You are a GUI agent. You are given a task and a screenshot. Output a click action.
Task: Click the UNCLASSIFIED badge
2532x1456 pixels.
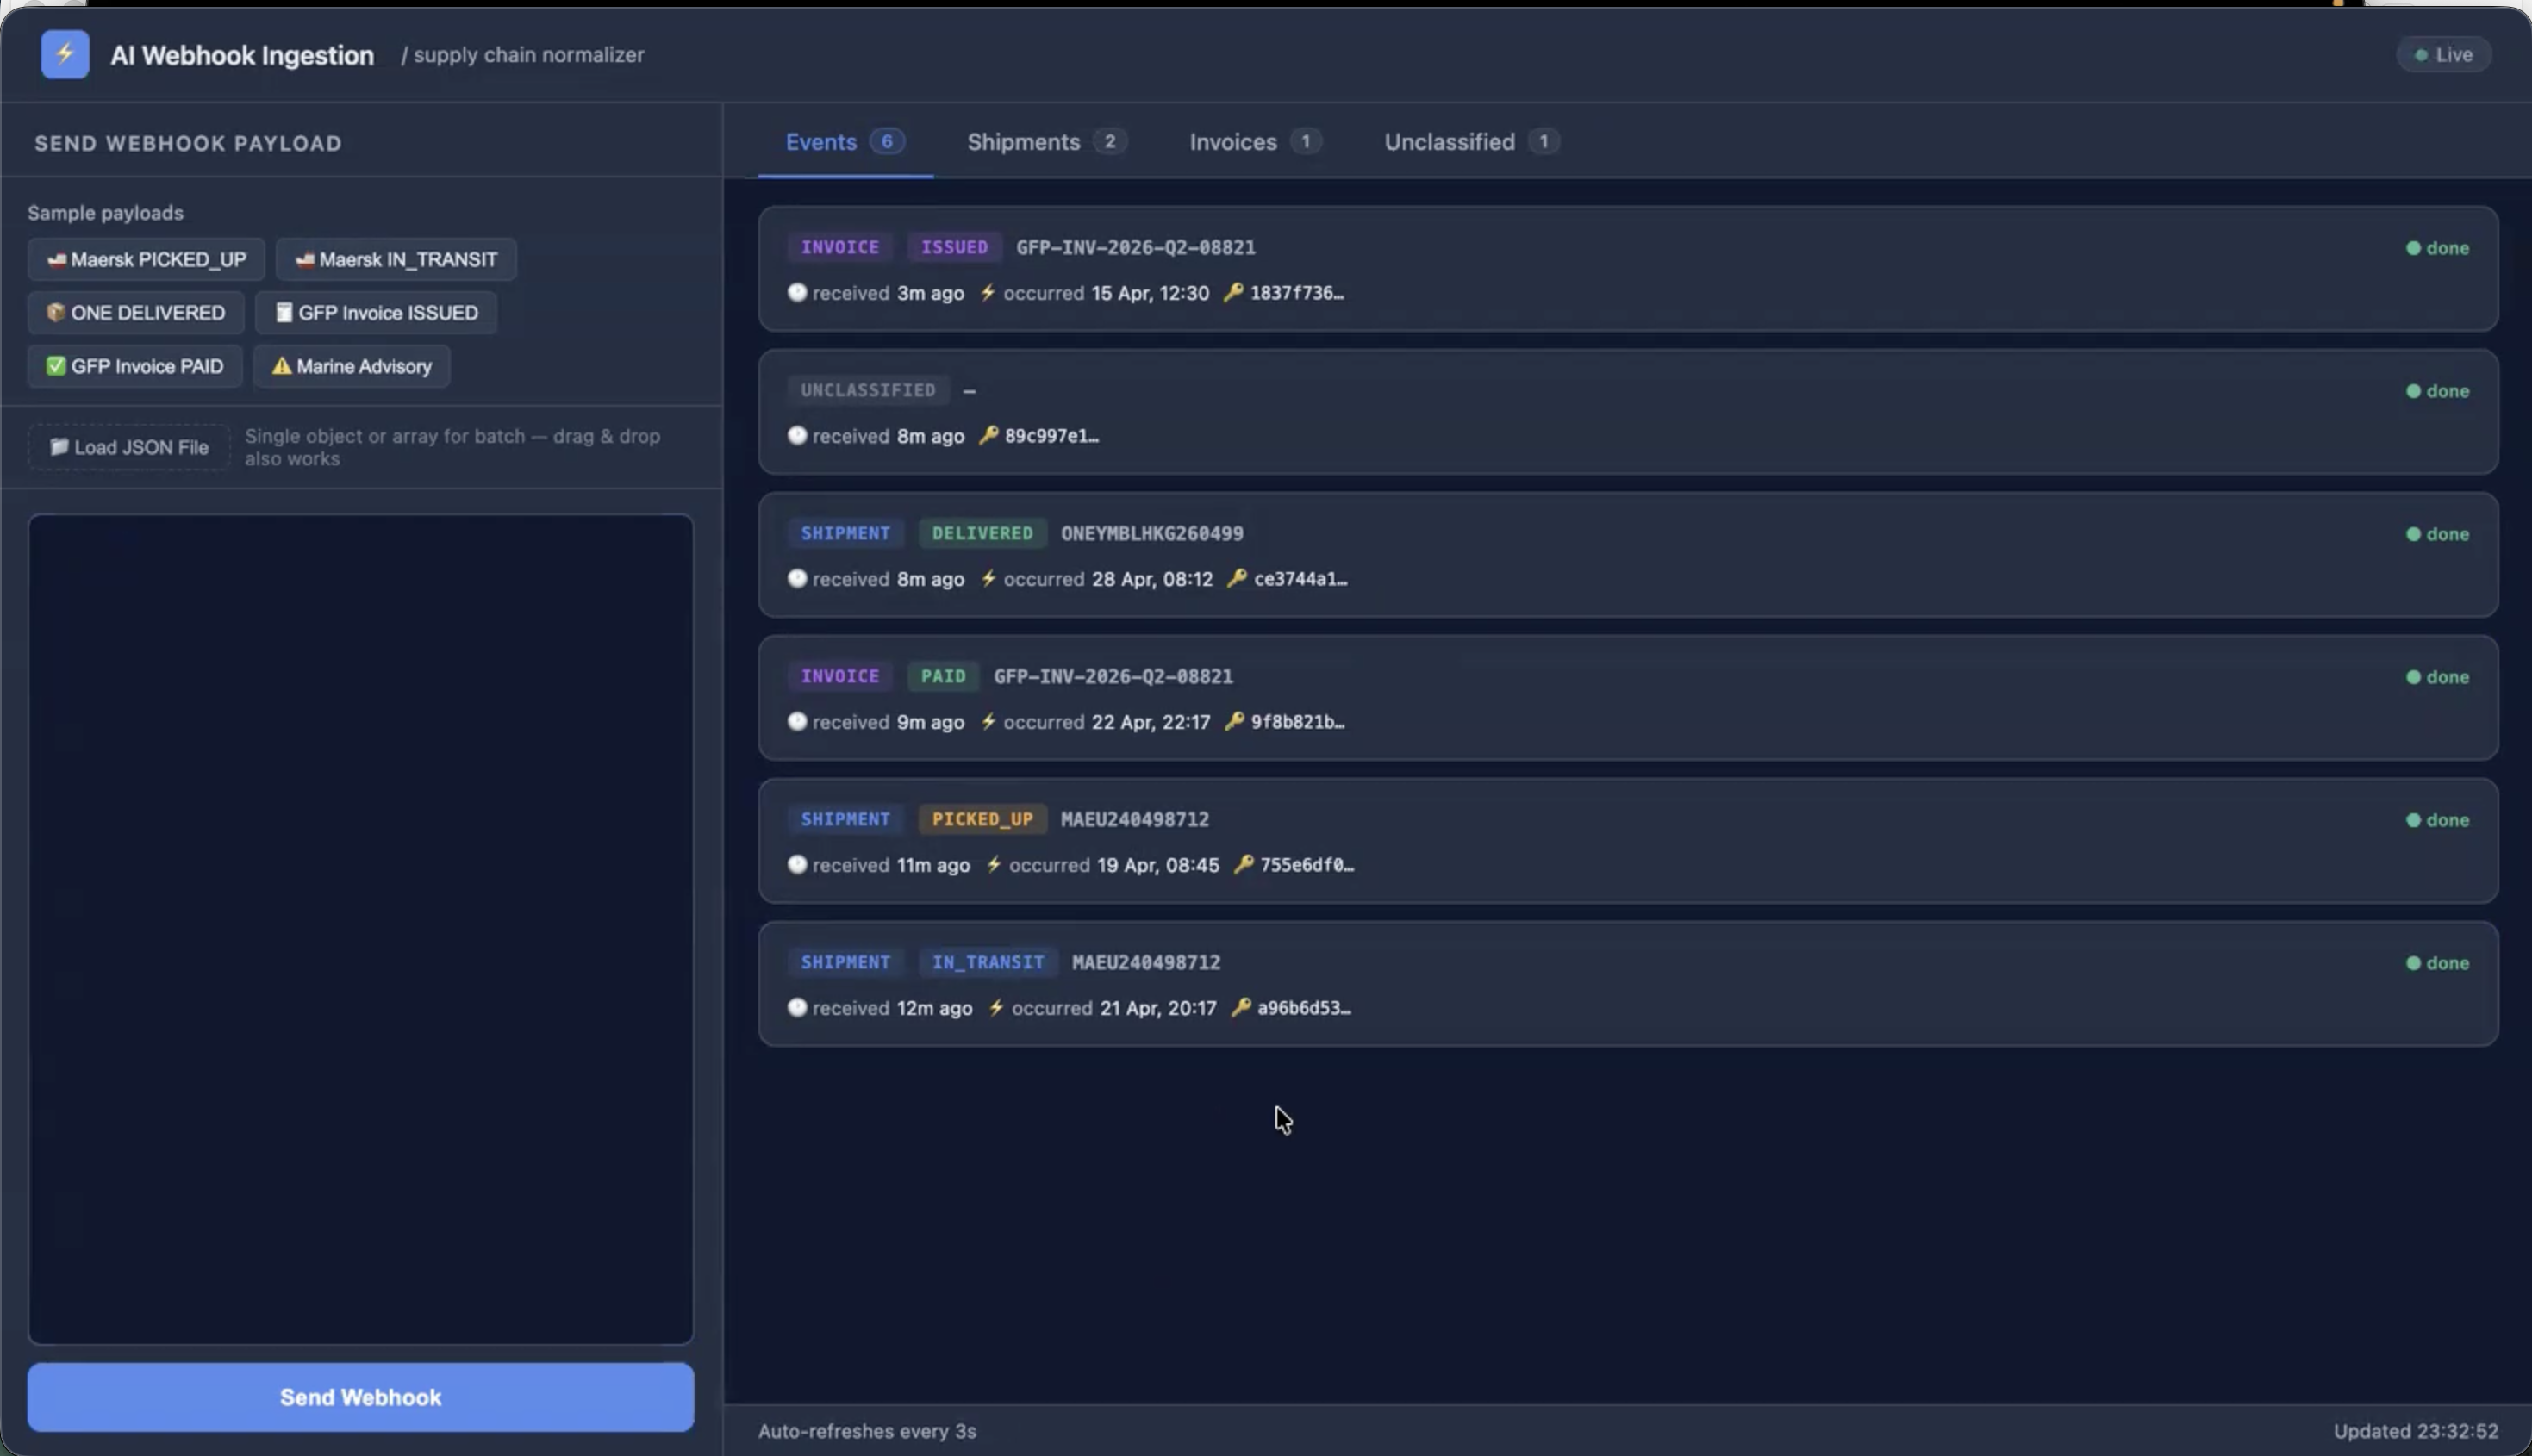(x=868, y=390)
